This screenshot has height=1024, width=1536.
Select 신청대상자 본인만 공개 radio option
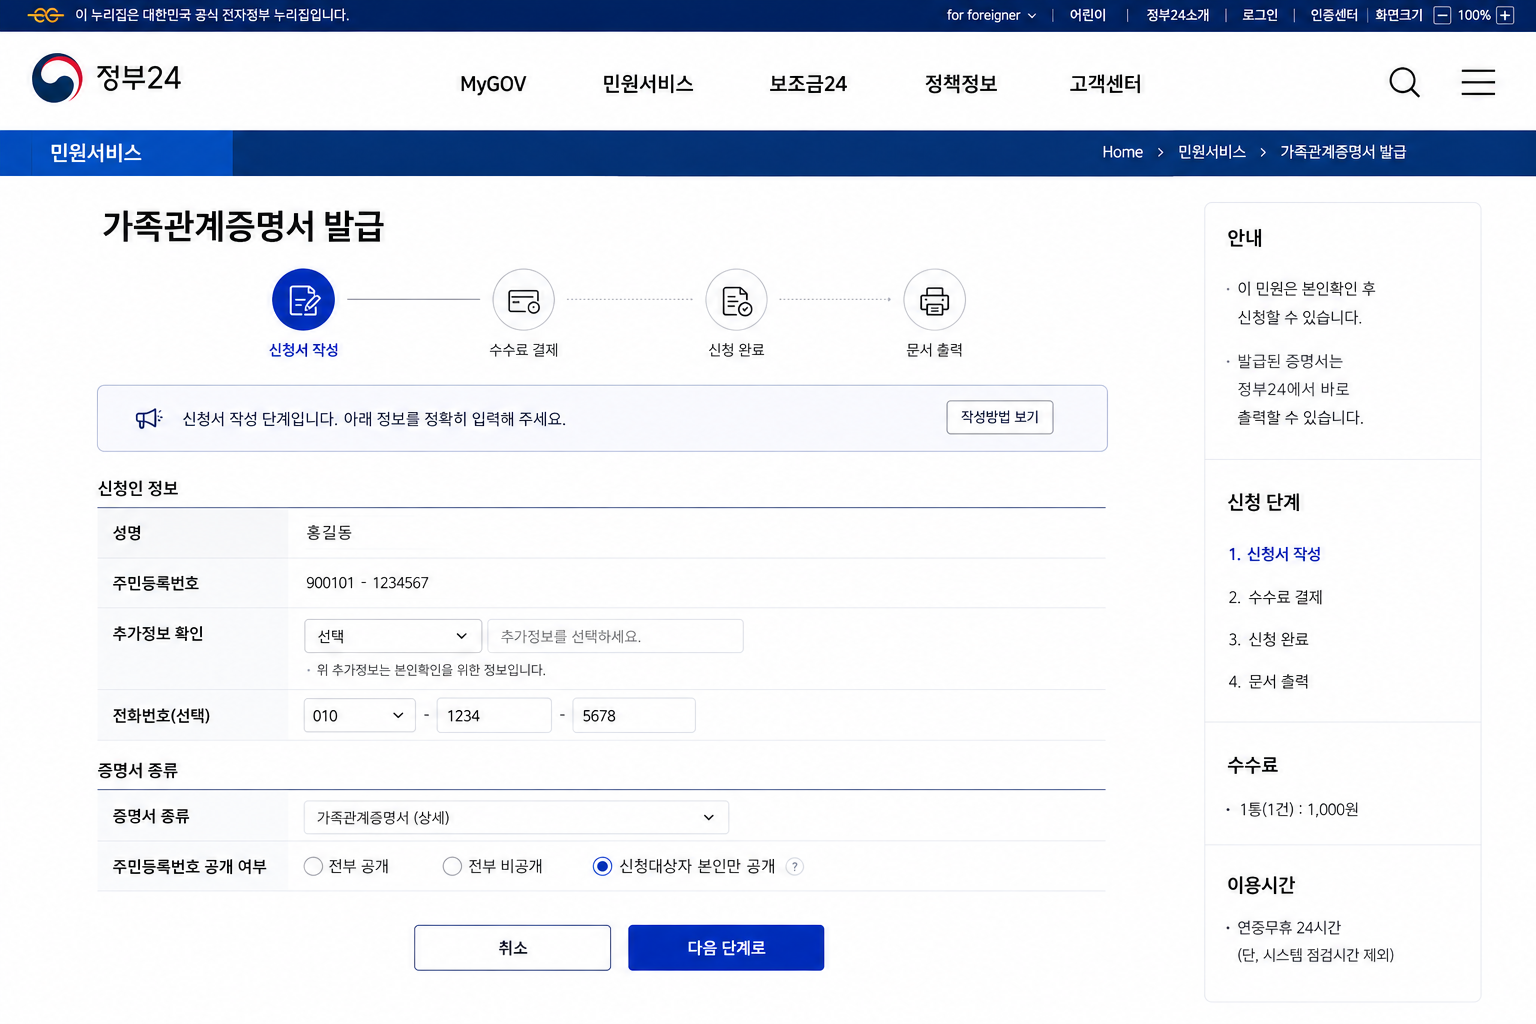[x=602, y=866]
